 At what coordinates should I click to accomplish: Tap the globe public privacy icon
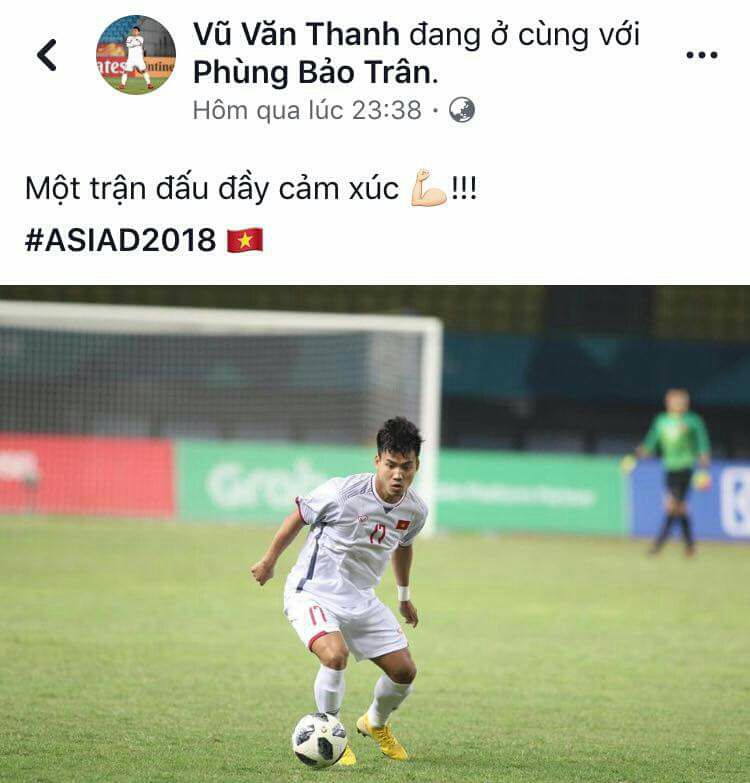461,110
